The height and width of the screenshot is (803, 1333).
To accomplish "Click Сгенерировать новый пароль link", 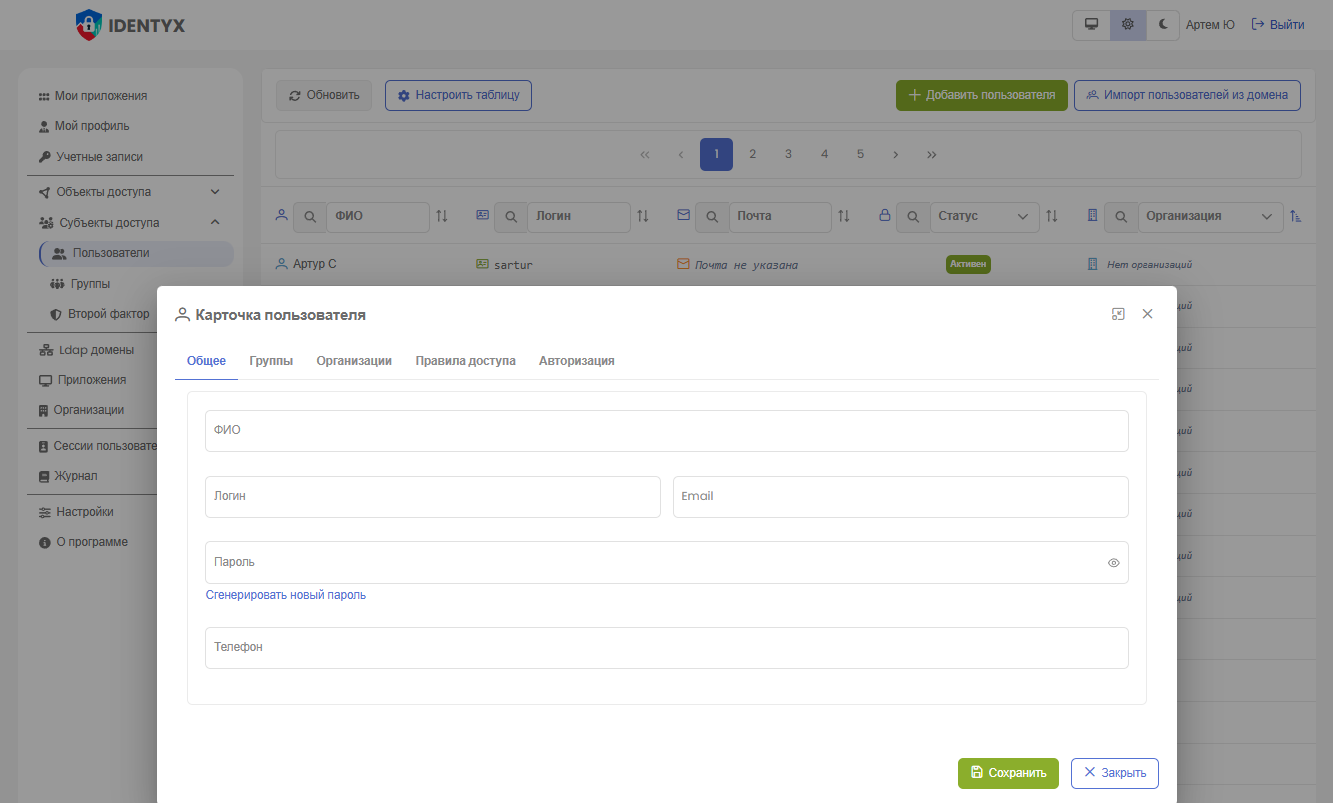I will point(286,595).
